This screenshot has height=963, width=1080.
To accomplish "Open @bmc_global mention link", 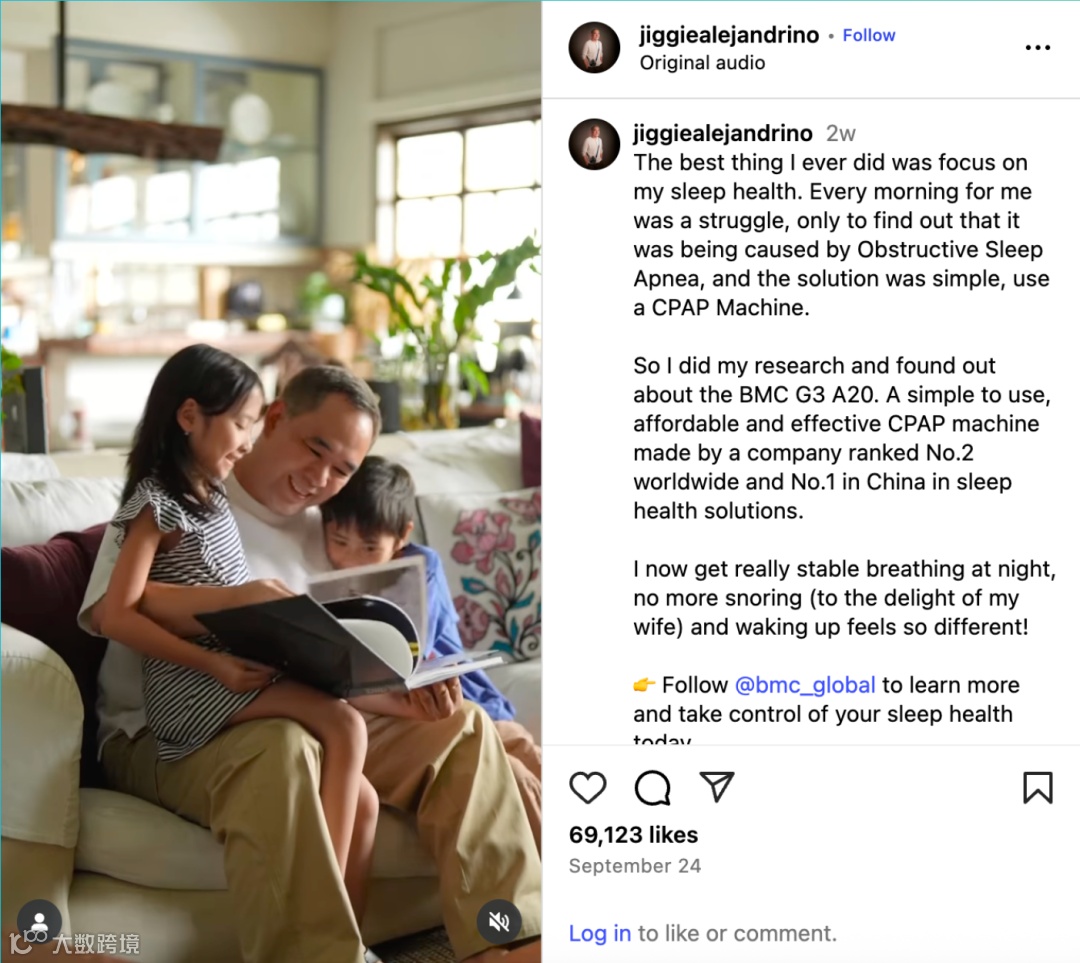I will click(x=804, y=685).
